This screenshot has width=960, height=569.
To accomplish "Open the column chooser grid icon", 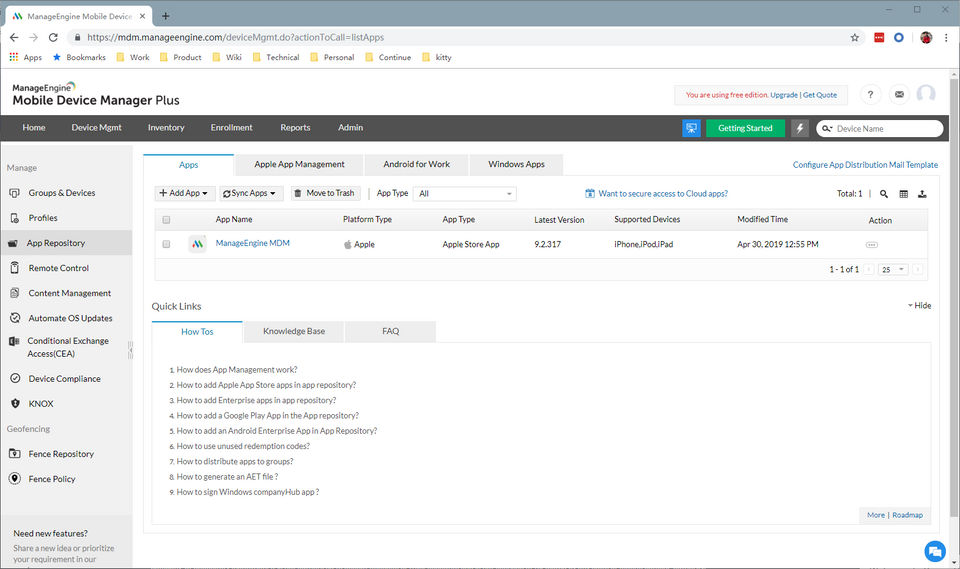I will point(903,194).
